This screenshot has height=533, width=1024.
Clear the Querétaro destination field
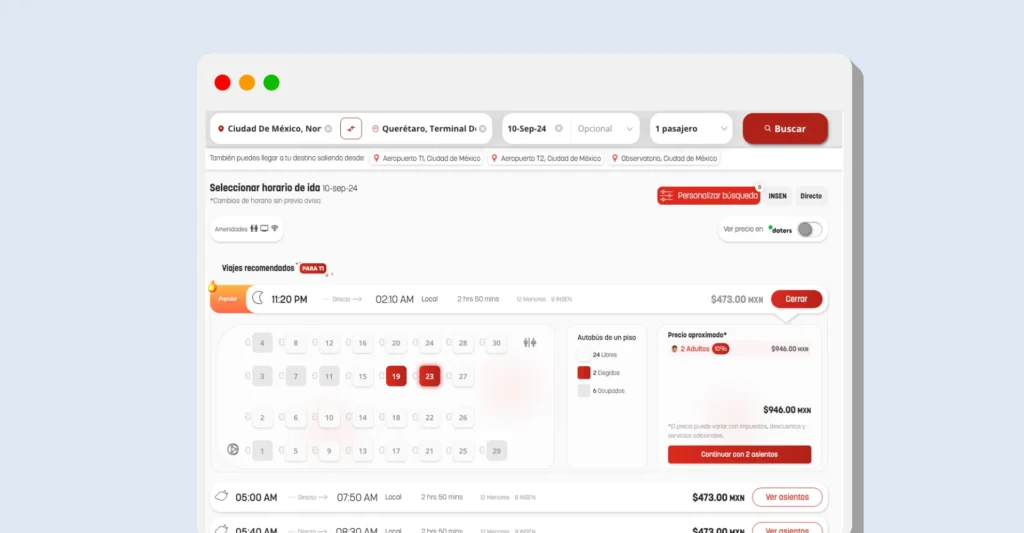[x=483, y=129]
